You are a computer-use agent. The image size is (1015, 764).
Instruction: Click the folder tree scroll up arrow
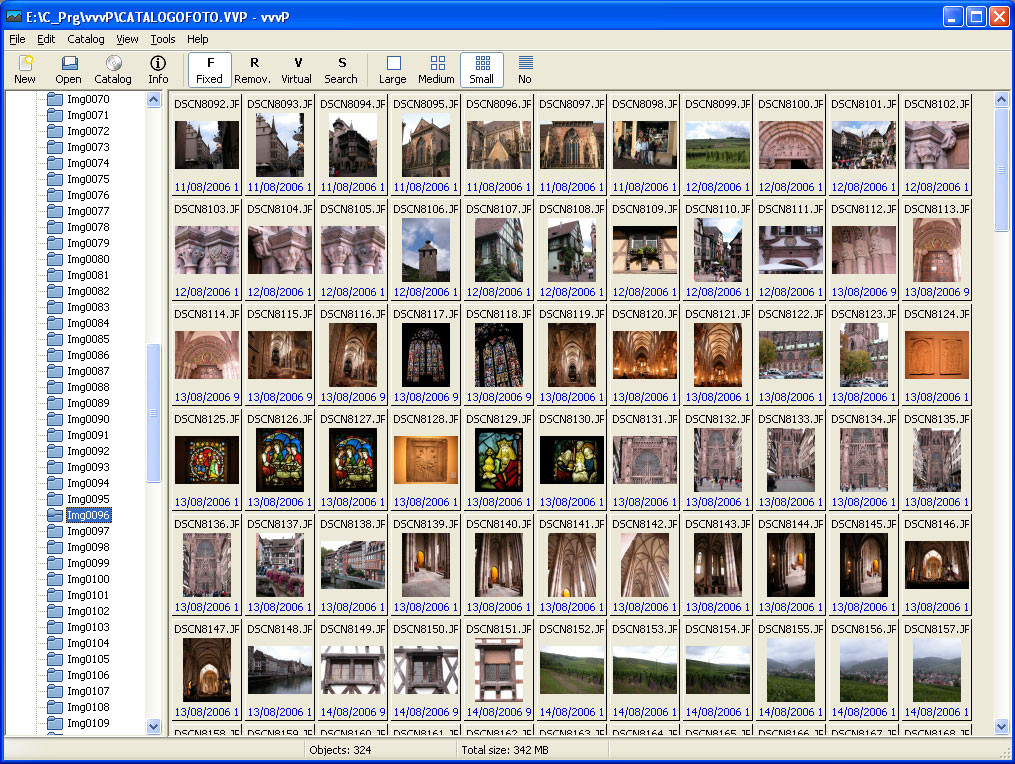(x=153, y=100)
